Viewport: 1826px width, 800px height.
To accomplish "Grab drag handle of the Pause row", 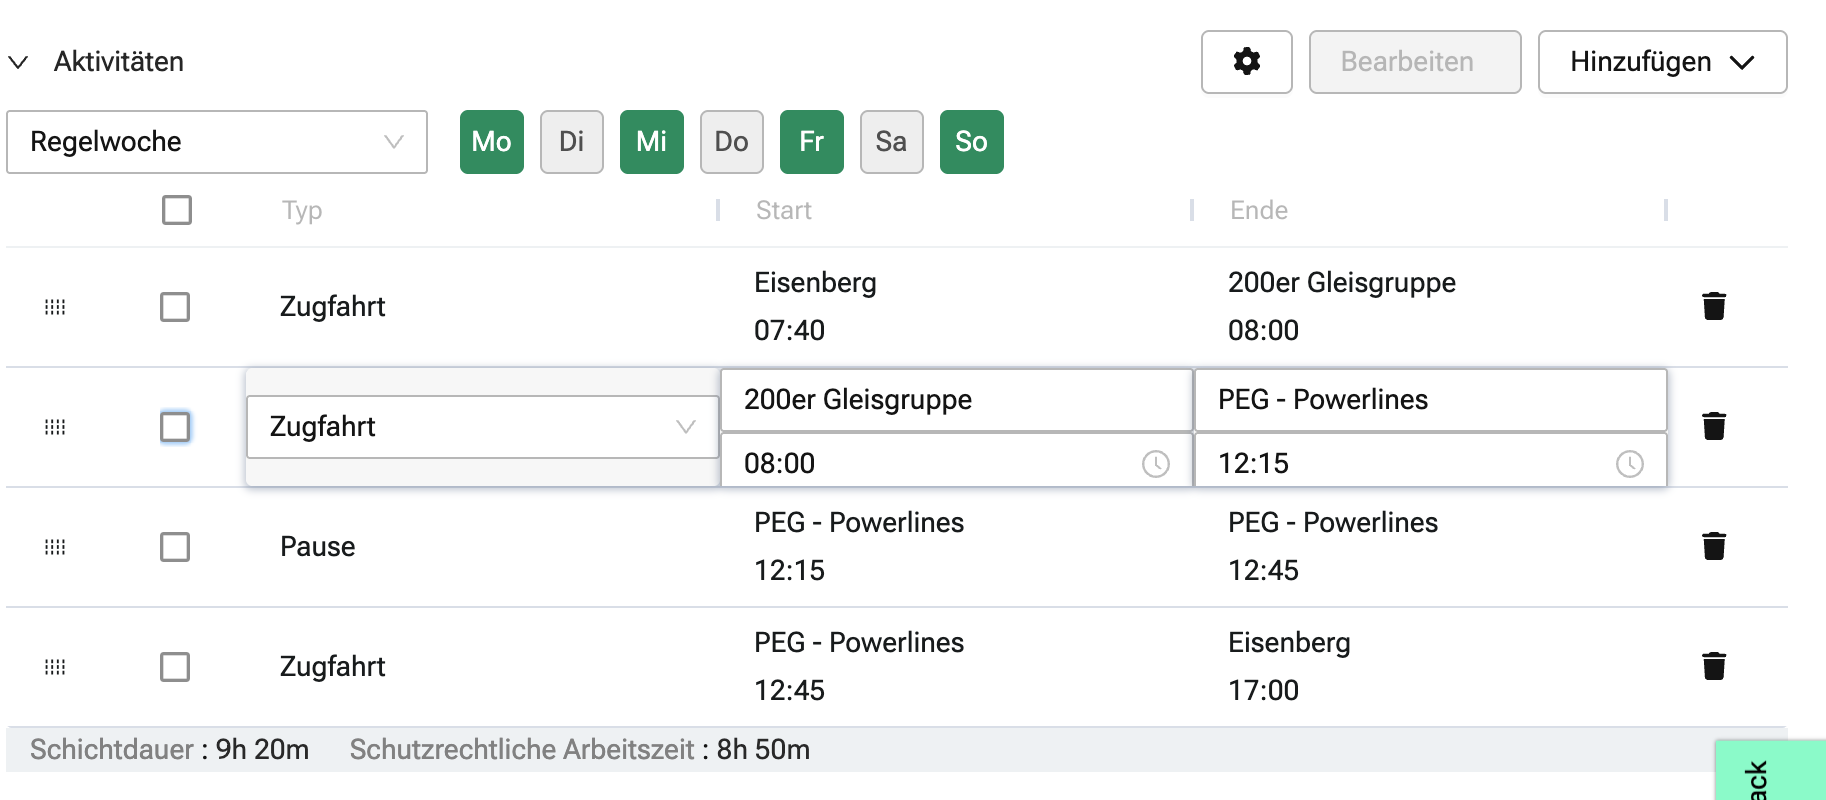I will click(x=55, y=547).
